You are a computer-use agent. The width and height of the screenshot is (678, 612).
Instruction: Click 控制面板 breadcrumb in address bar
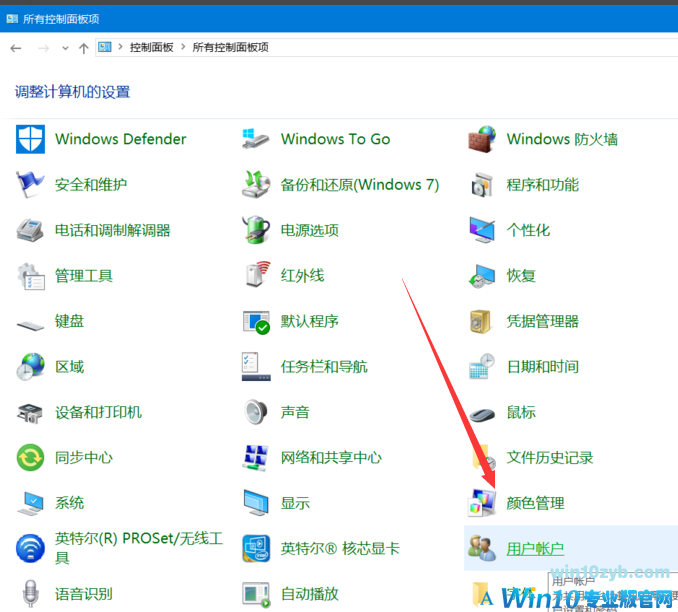151,47
